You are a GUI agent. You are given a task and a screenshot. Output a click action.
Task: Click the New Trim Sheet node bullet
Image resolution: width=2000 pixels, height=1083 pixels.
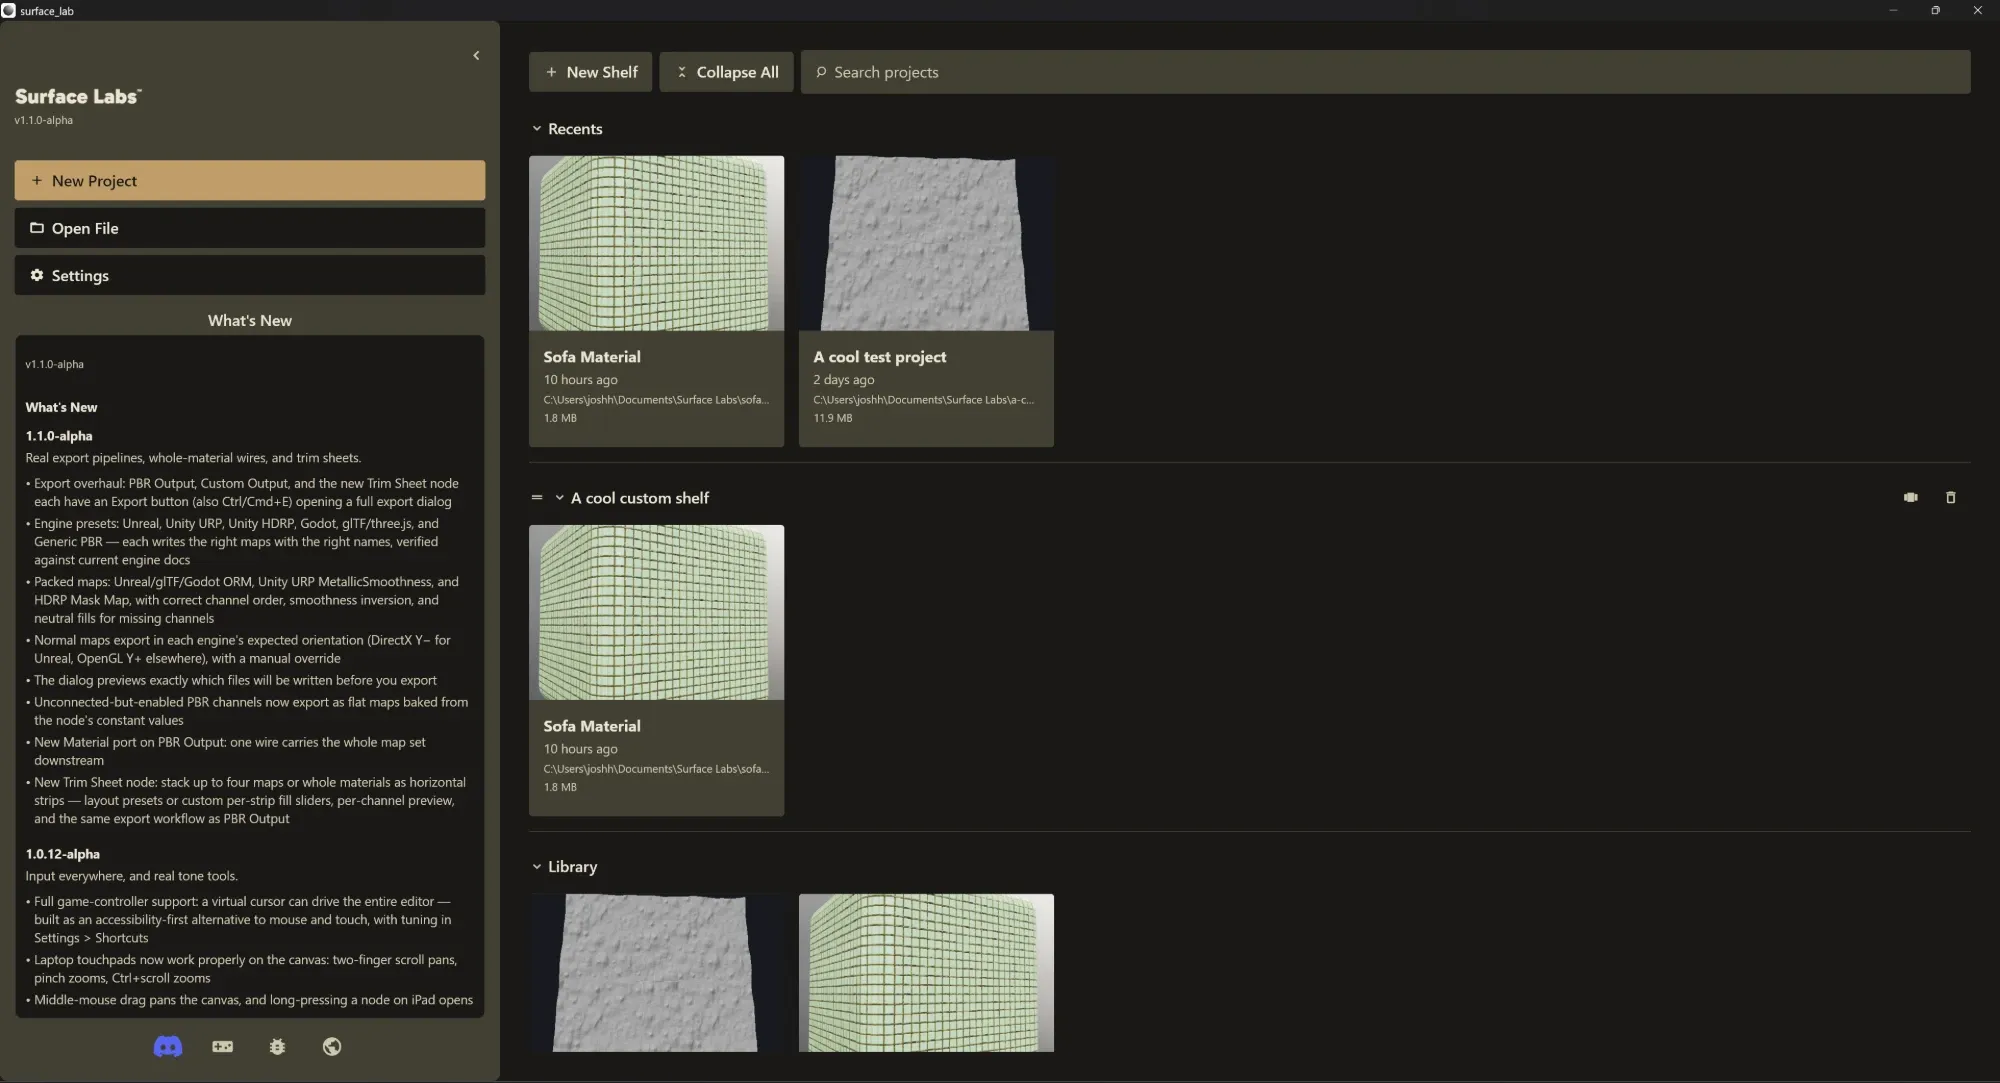click(x=246, y=800)
